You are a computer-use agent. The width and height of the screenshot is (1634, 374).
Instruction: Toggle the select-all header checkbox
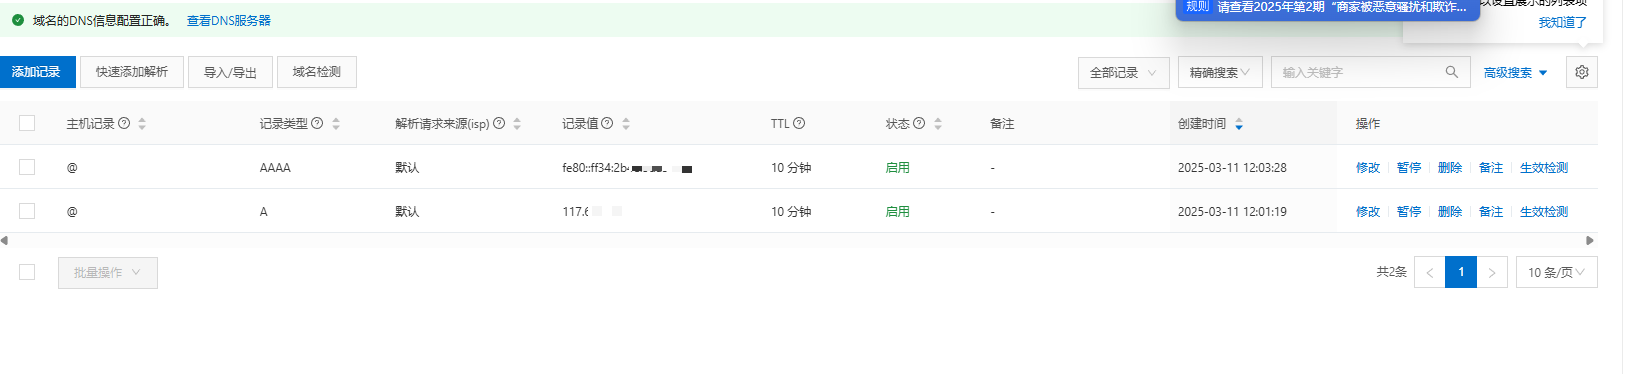coord(27,123)
